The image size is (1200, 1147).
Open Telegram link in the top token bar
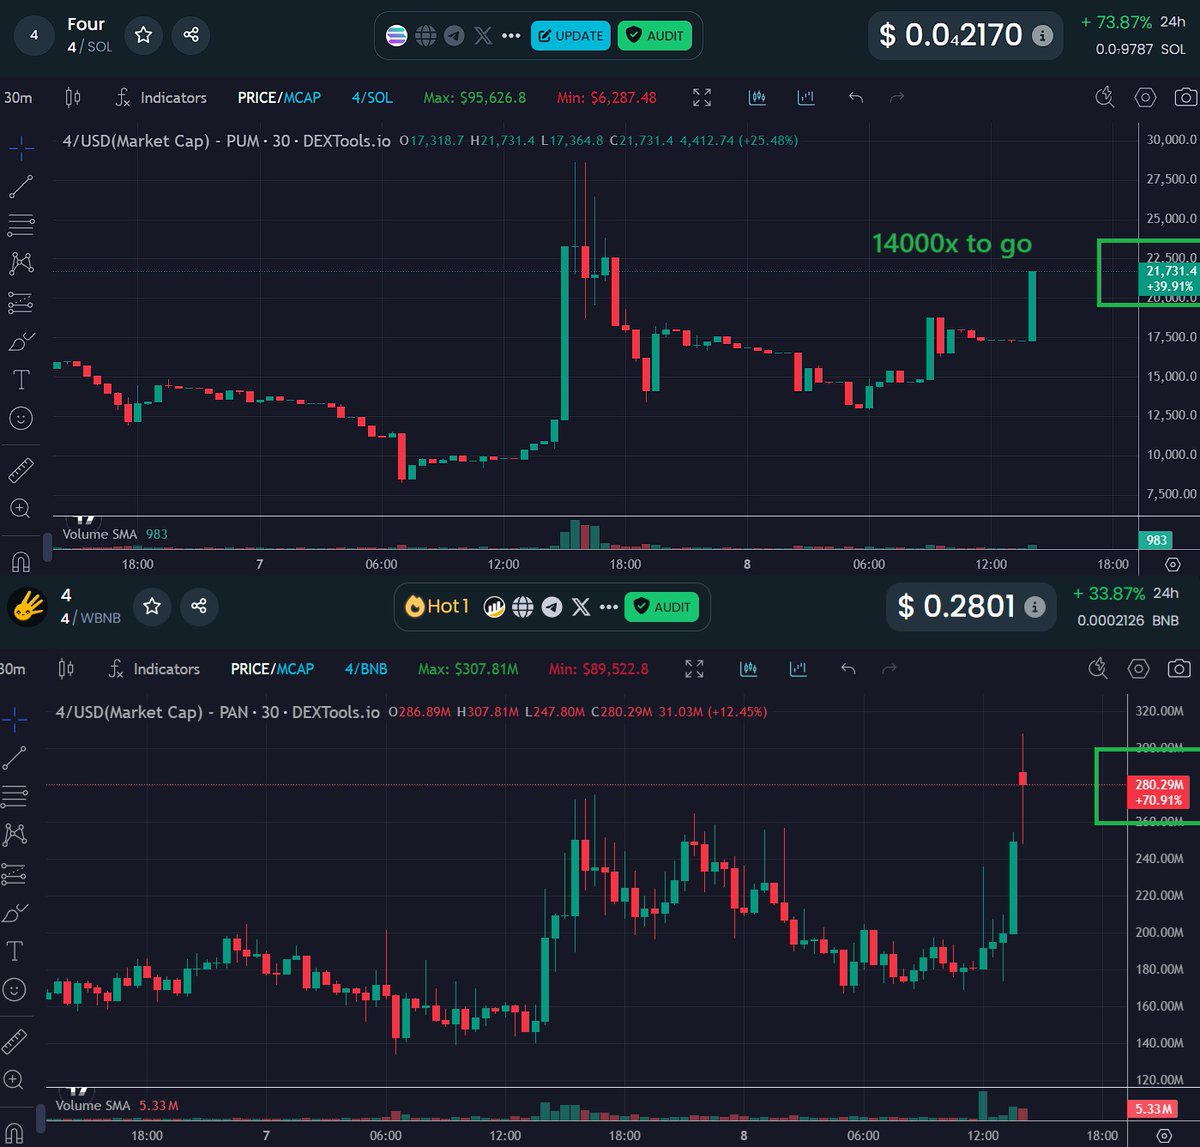pyautogui.click(x=454, y=36)
